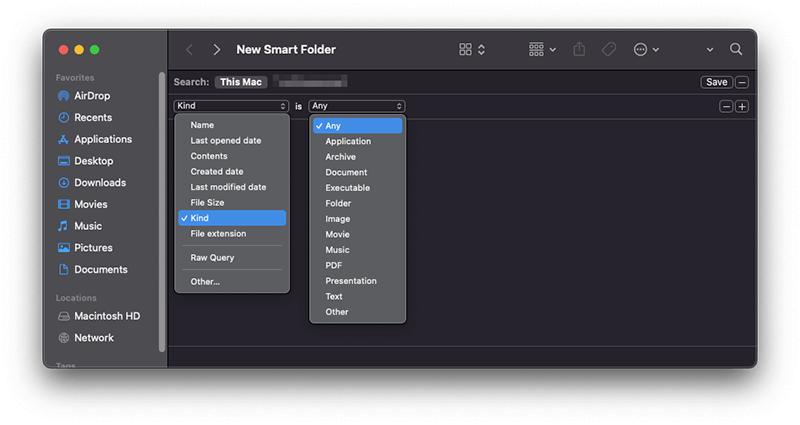Screen dimensions: 800x425
Task: Expand the toolbar overflow chevron
Action: pos(710,50)
